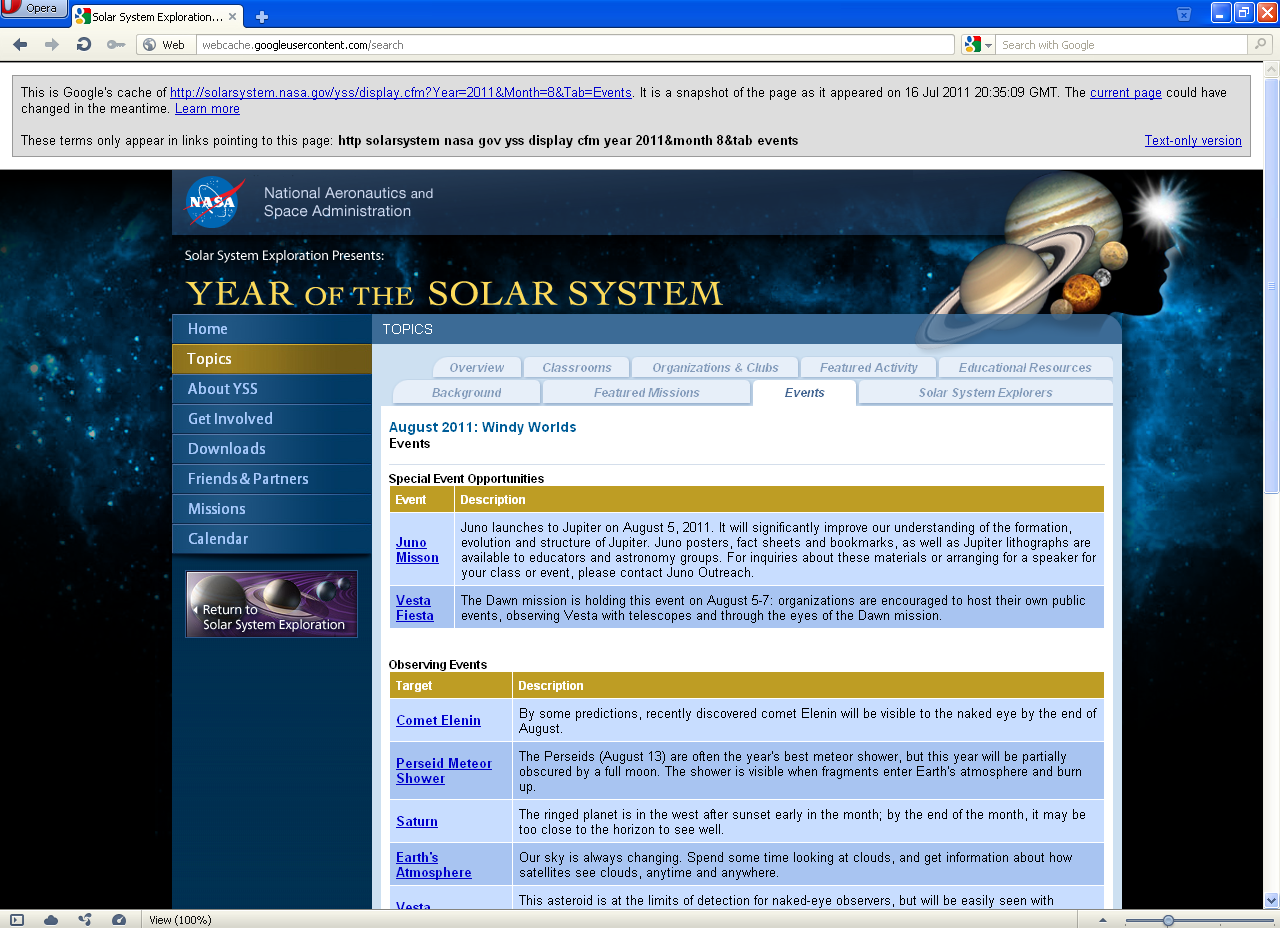The width and height of the screenshot is (1280, 928).
Task: Open About YSS in the sidebar
Action: click(x=272, y=389)
